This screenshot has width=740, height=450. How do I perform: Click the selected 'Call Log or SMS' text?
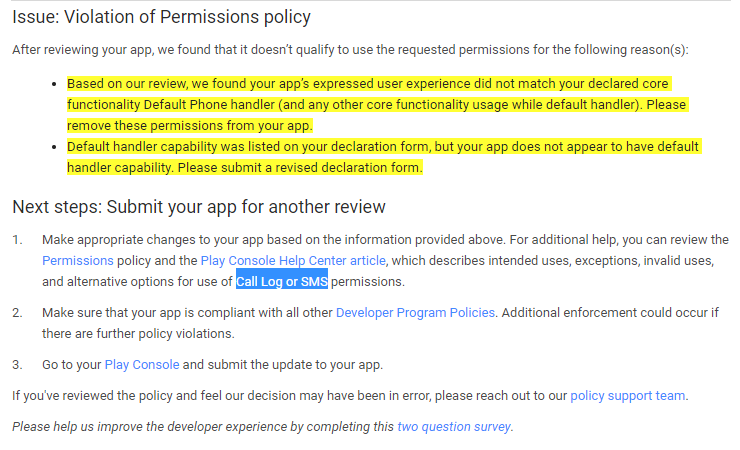click(282, 282)
